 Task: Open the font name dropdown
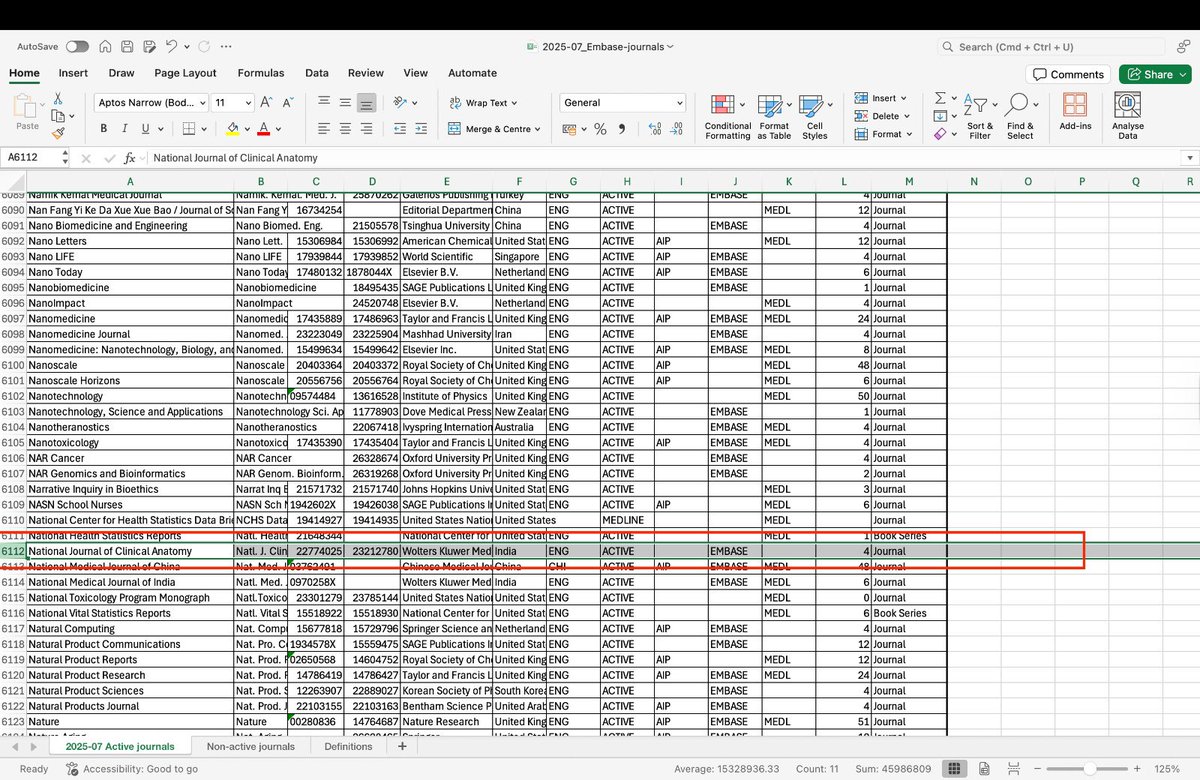click(x=201, y=102)
